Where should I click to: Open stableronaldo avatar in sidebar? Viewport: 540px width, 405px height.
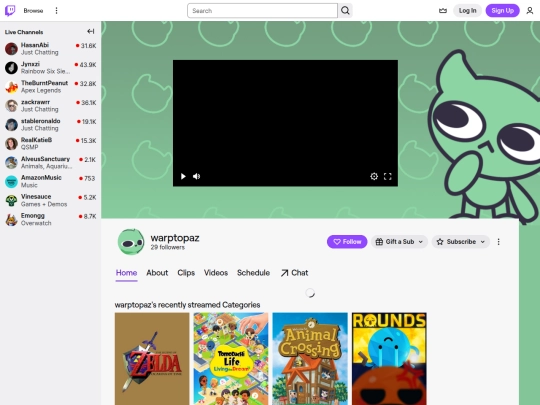click(11, 125)
